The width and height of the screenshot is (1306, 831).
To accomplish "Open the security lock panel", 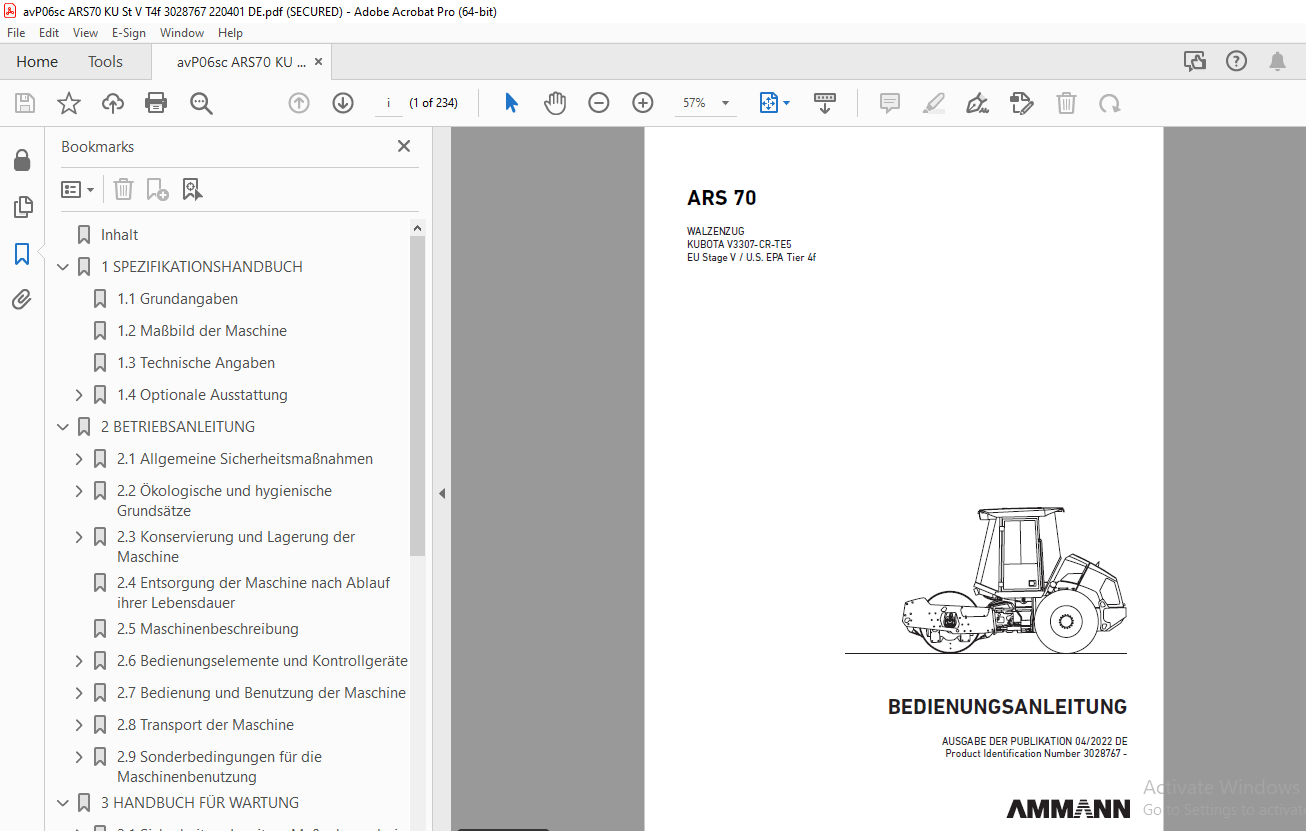I will click(22, 160).
